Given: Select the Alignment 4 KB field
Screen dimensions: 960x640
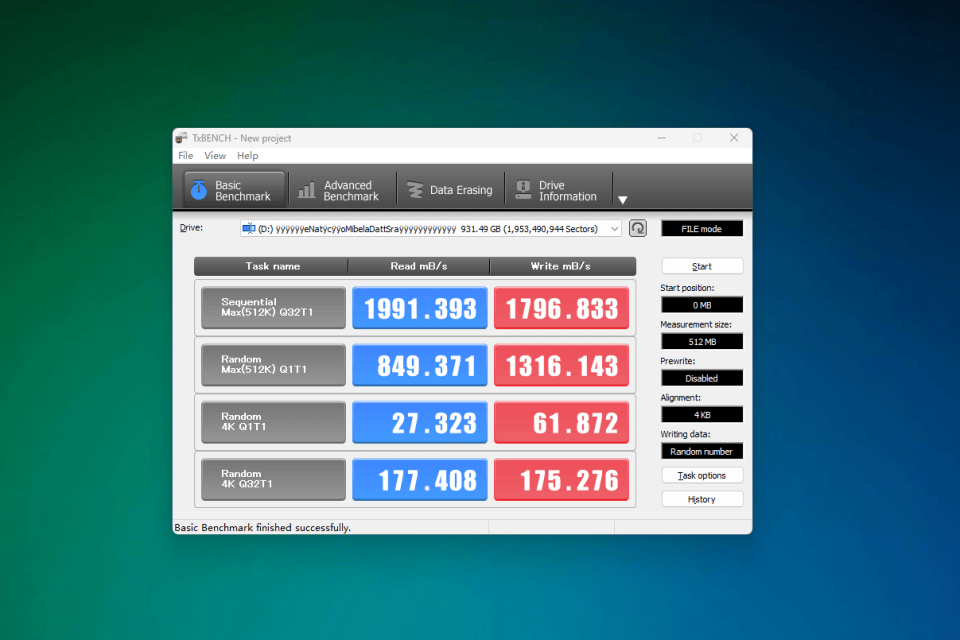Looking at the screenshot, I should point(702,415).
